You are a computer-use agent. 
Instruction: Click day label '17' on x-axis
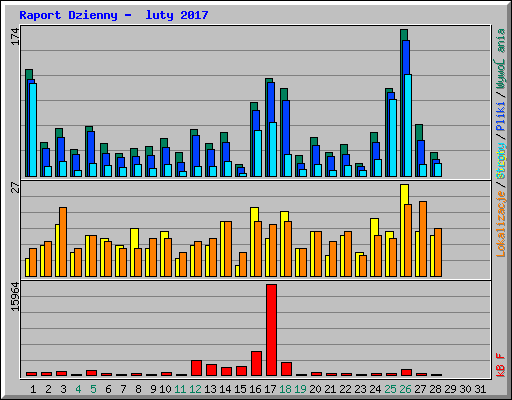(270, 389)
